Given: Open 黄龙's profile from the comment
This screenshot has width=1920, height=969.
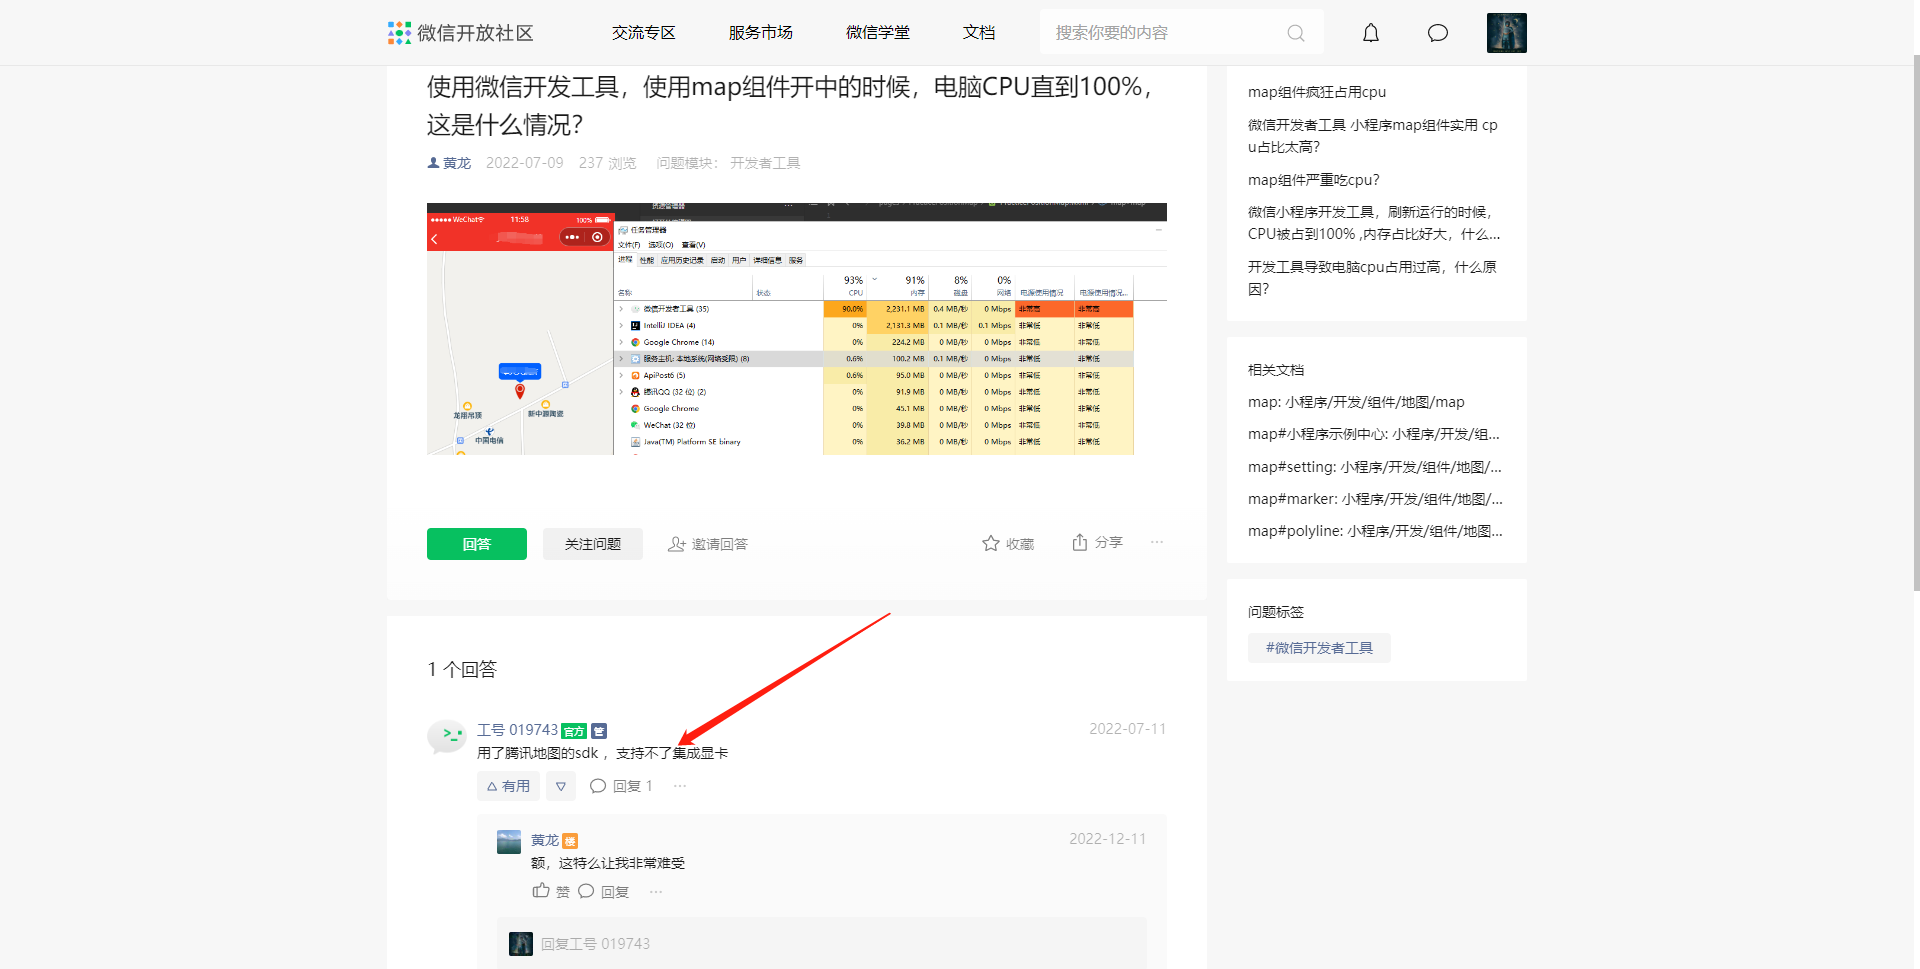Looking at the screenshot, I should (545, 840).
